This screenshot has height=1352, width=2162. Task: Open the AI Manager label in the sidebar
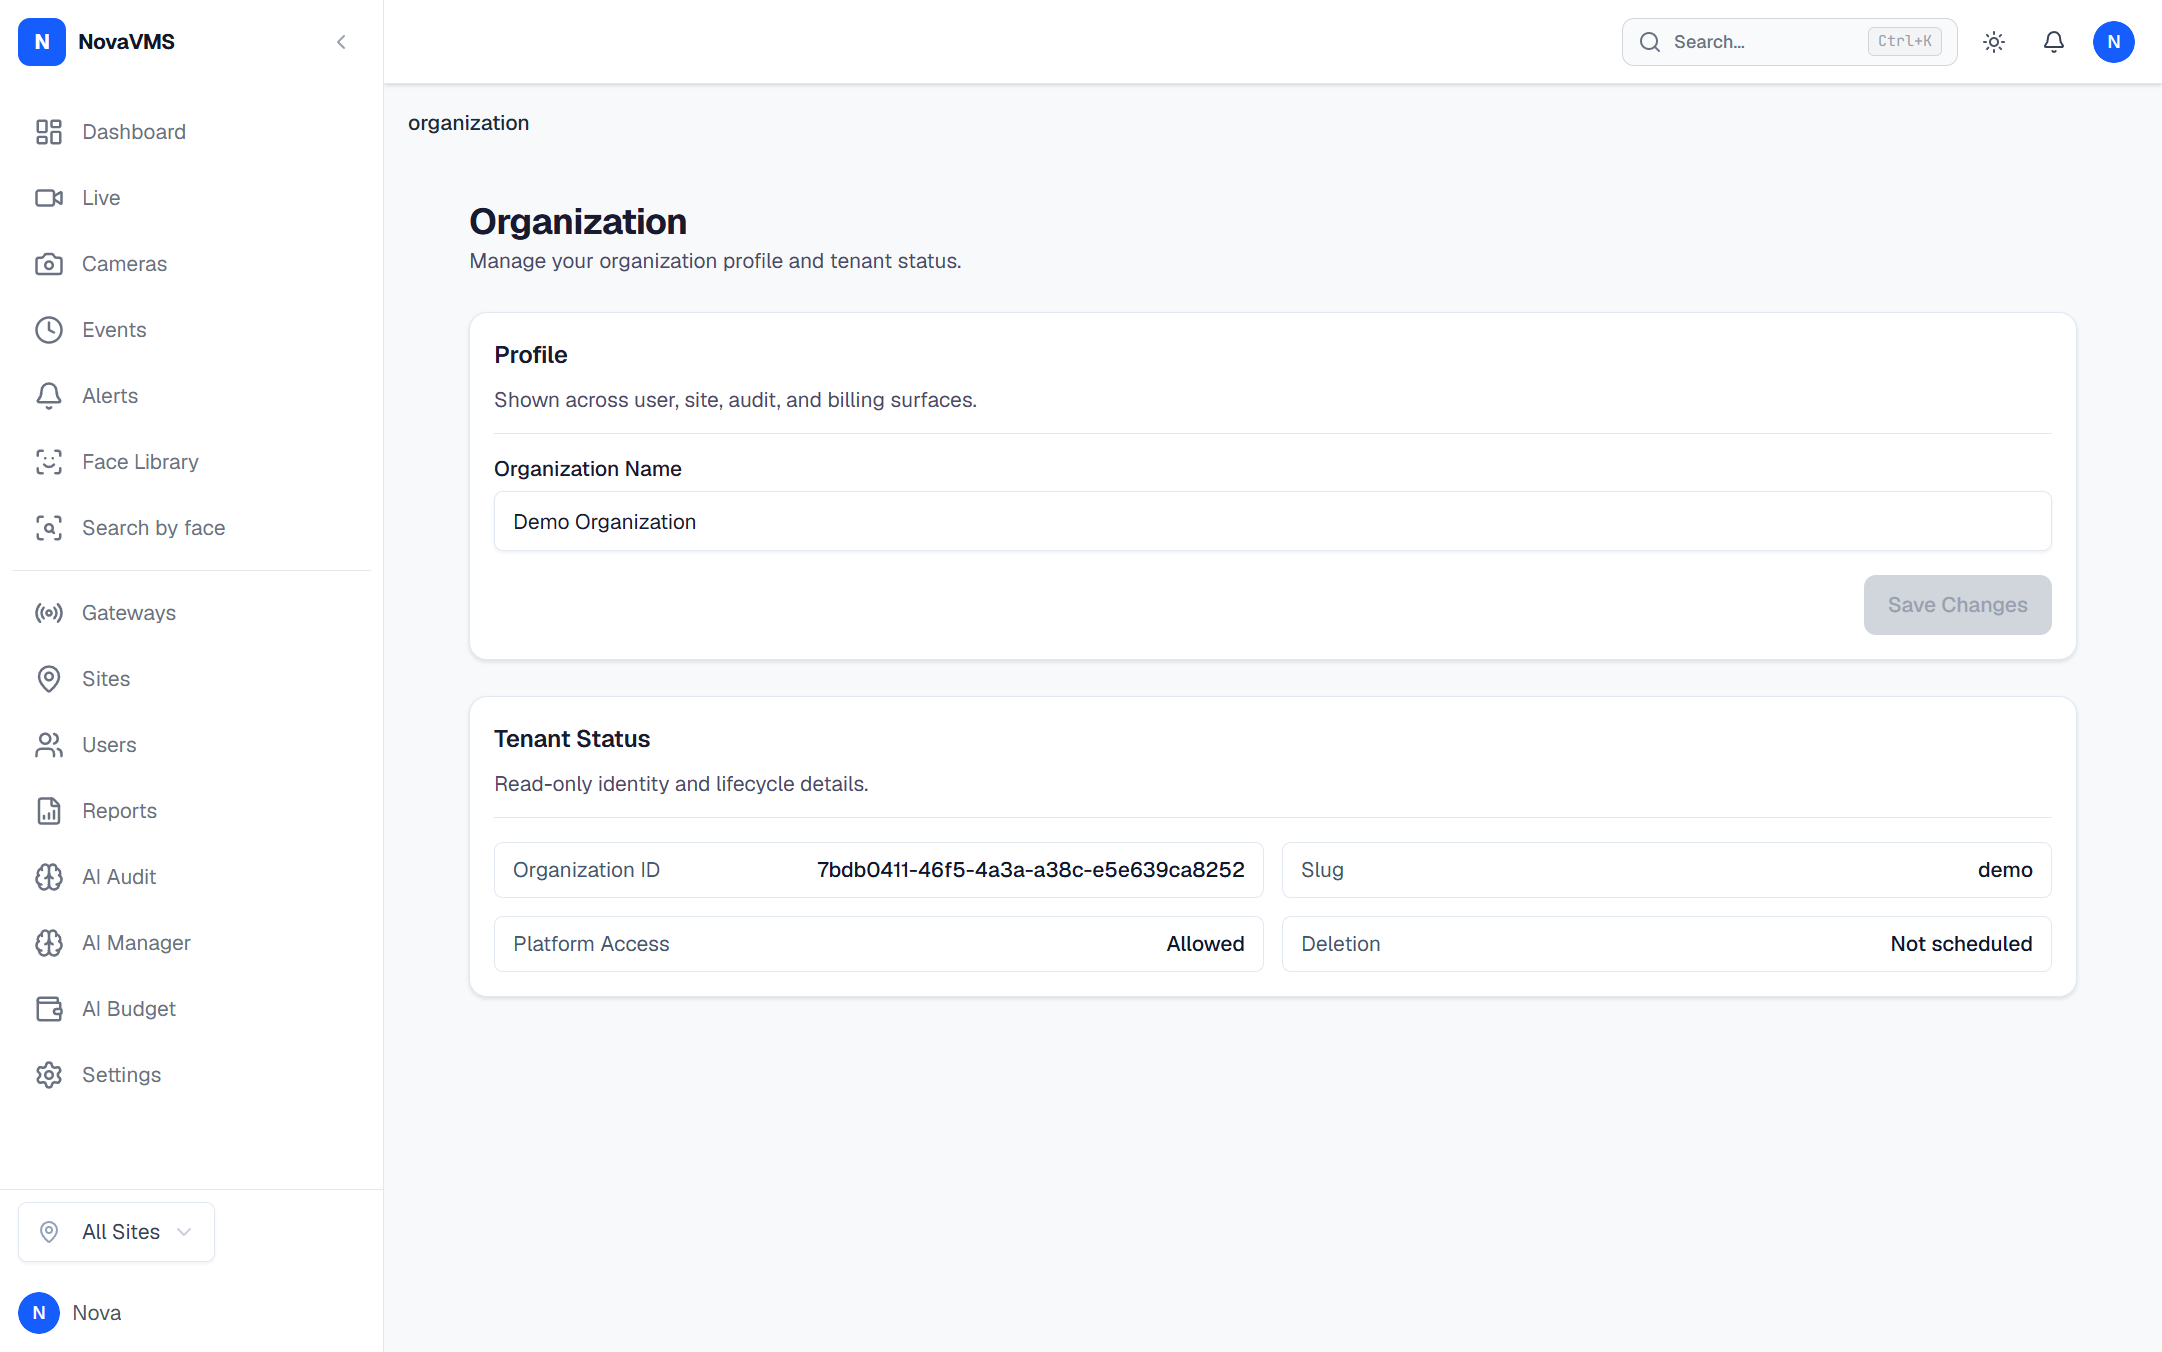click(136, 943)
